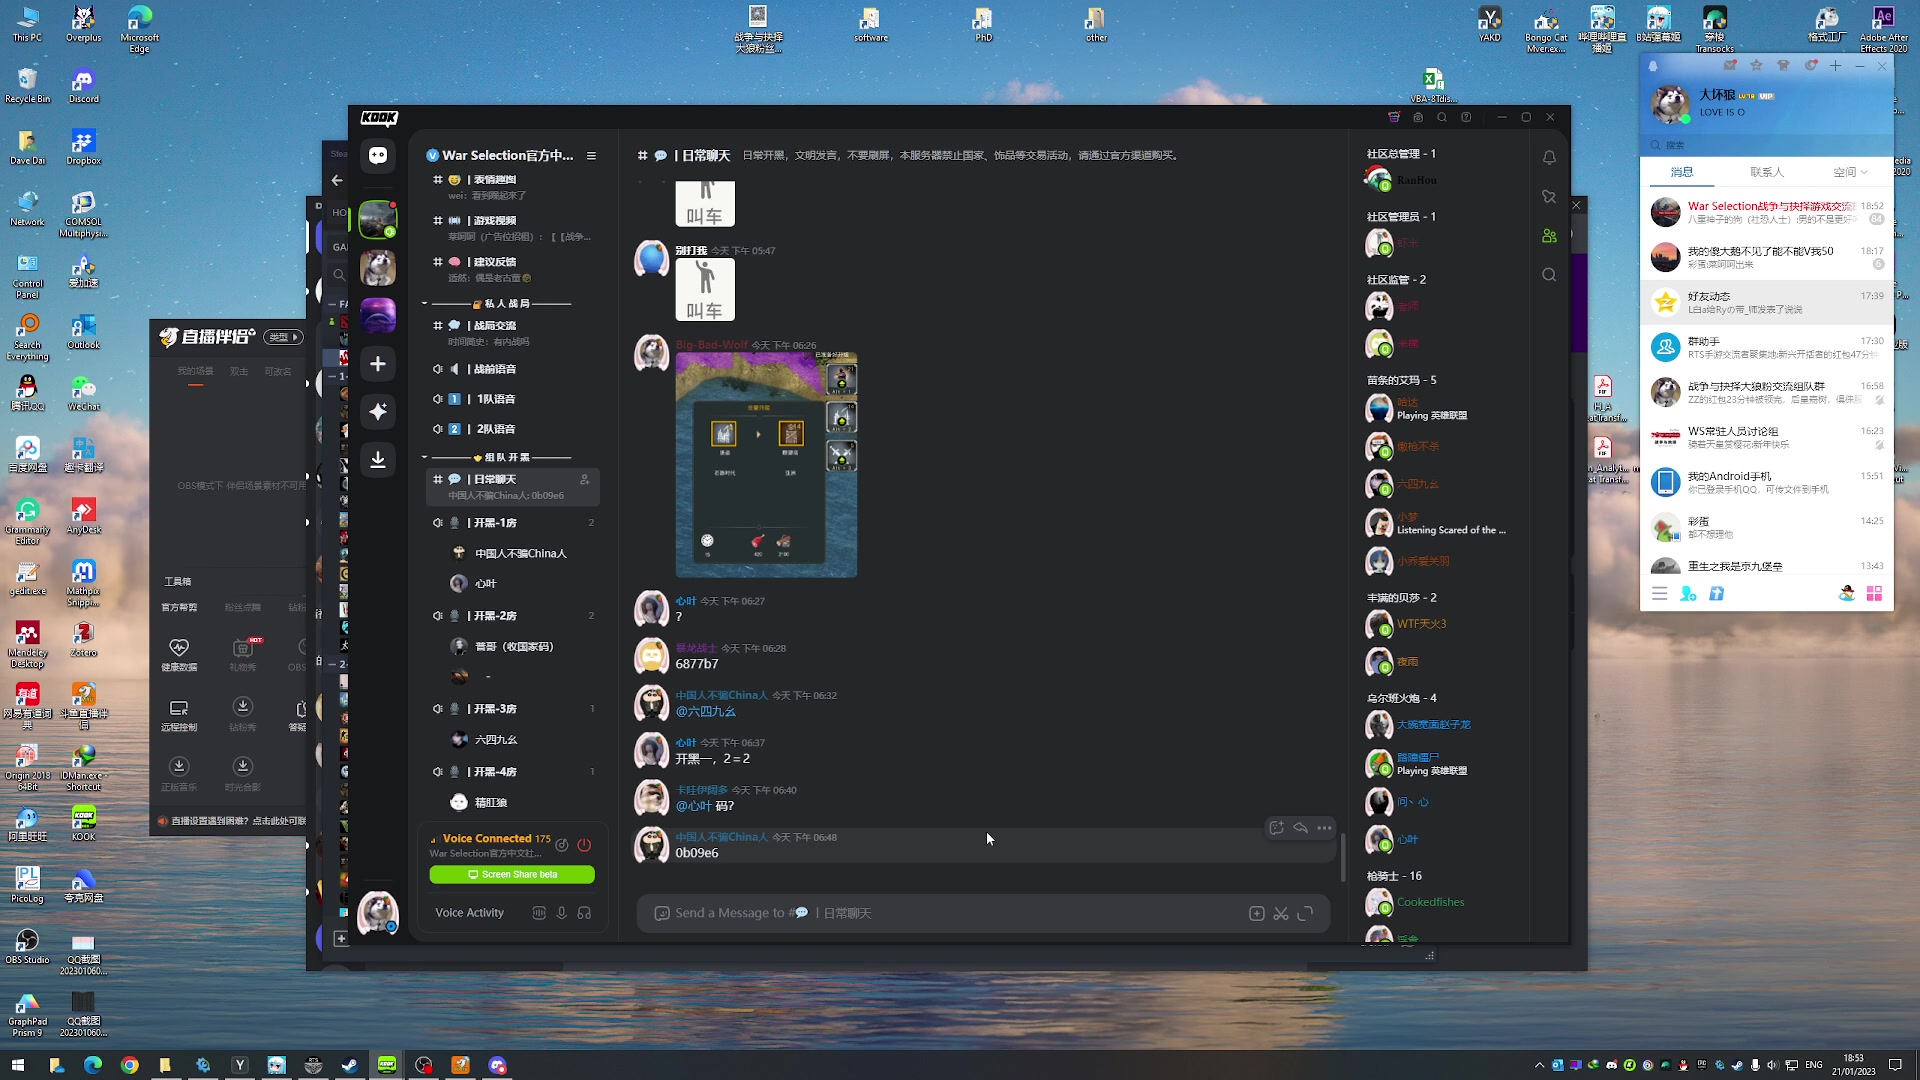
Task: Click QQ search field 搜索
Action: coord(1767,145)
